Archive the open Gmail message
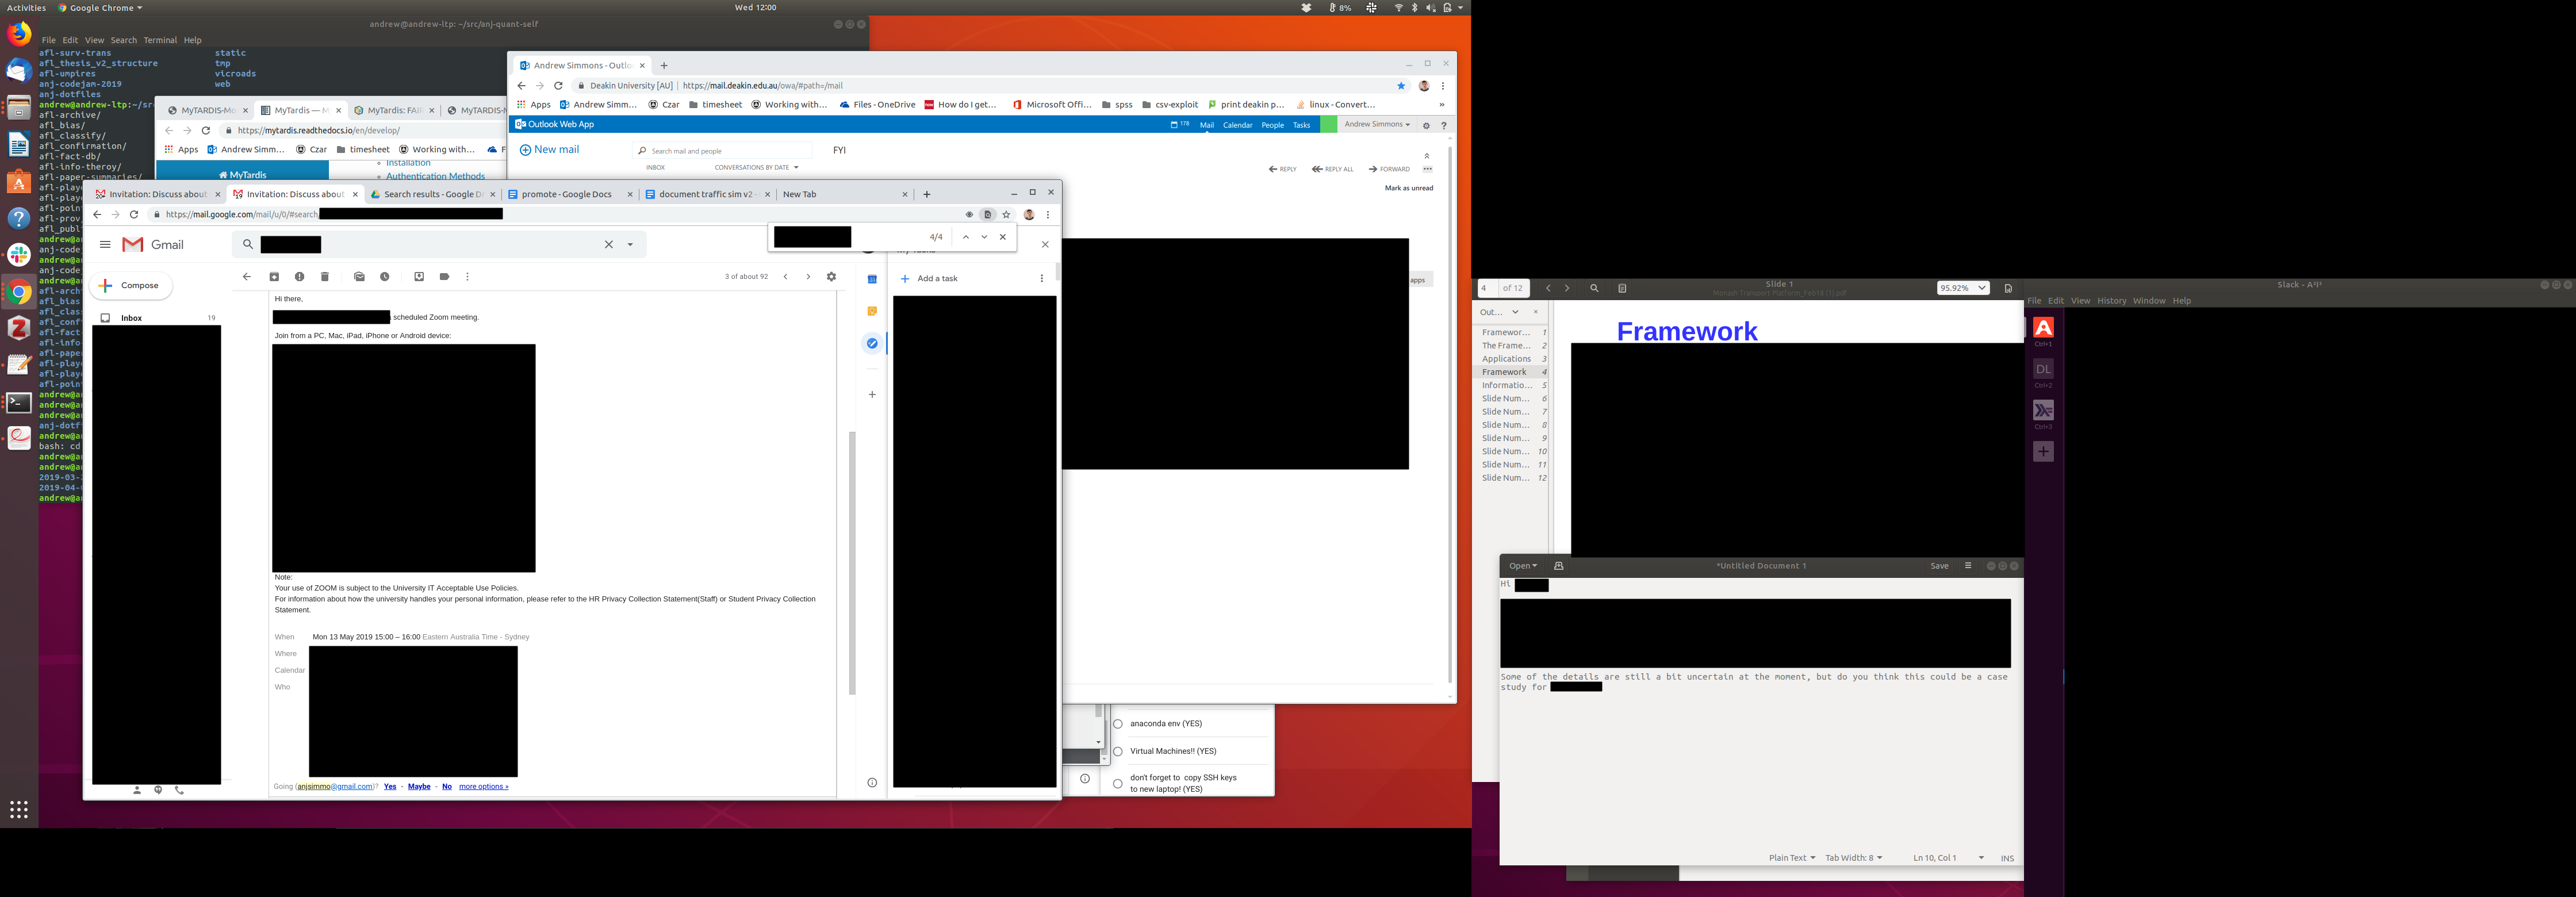Viewport: 2576px width, 897px height. (274, 277)
